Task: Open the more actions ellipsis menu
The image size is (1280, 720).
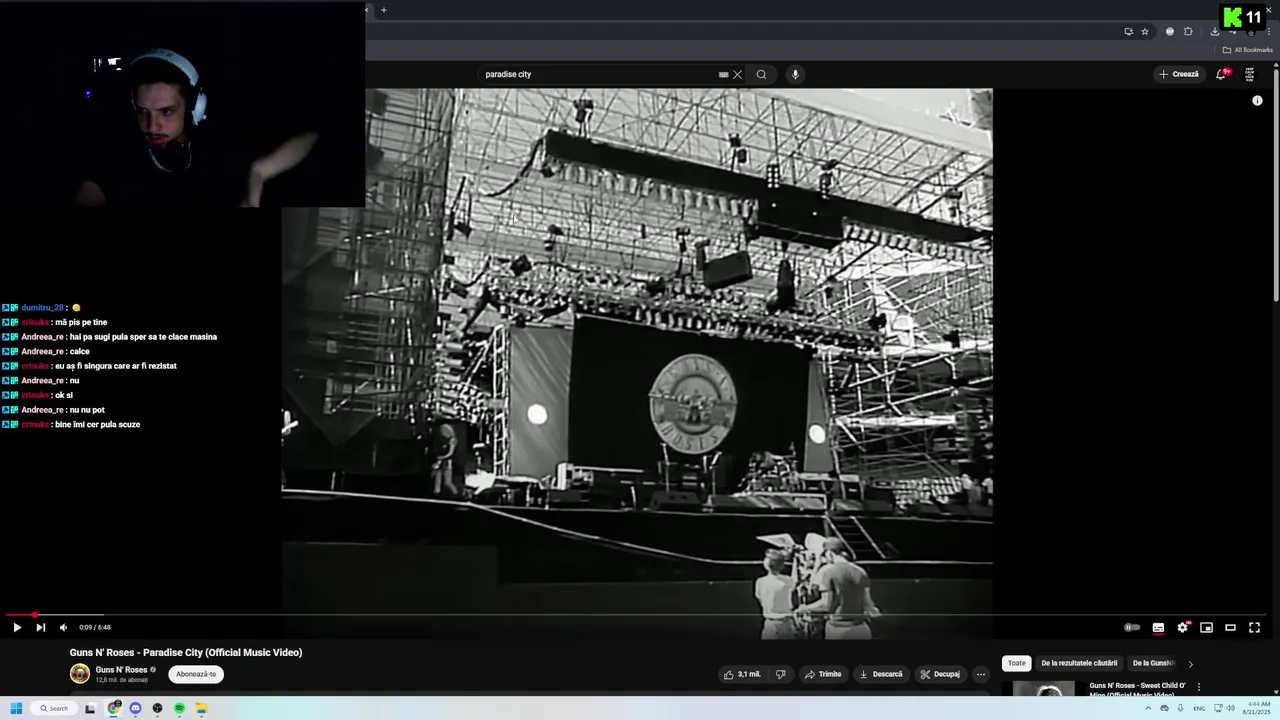Action: [981, 674]
